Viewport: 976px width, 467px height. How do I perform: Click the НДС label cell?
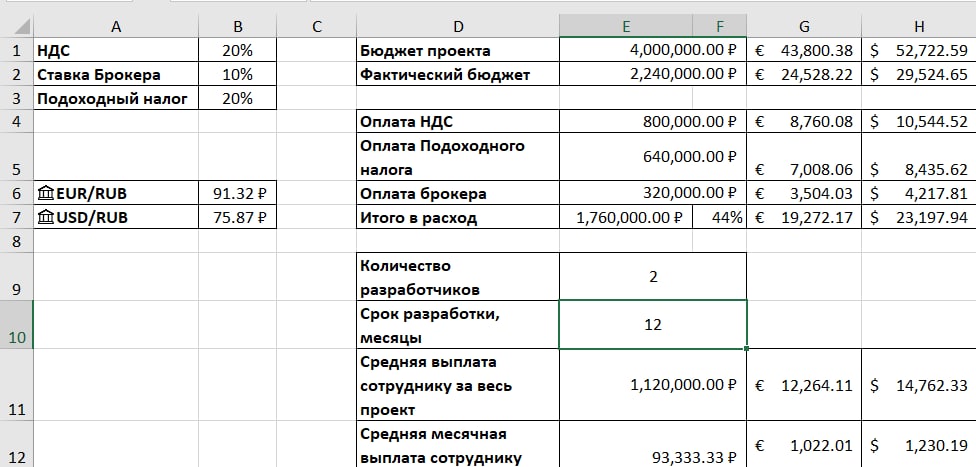click(116, 50)
